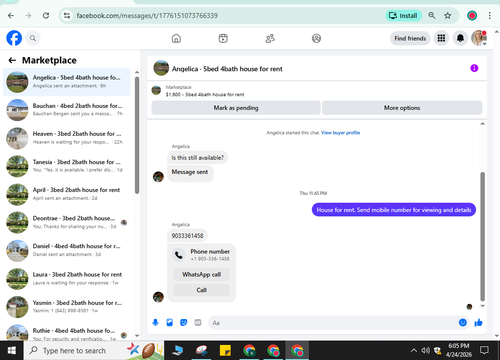
Task: Show hidden system tray icons
Action: tap(414, 350)
